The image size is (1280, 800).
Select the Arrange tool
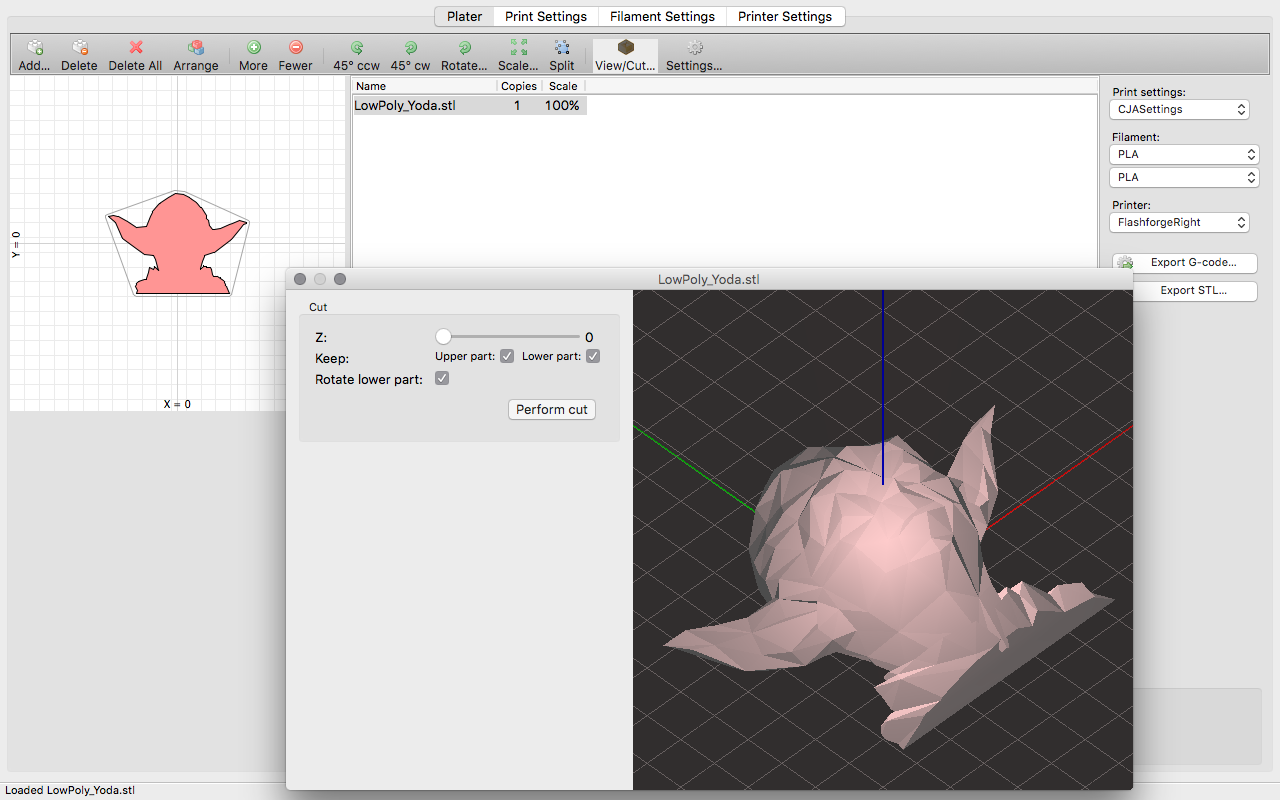[x=195, y=55]
